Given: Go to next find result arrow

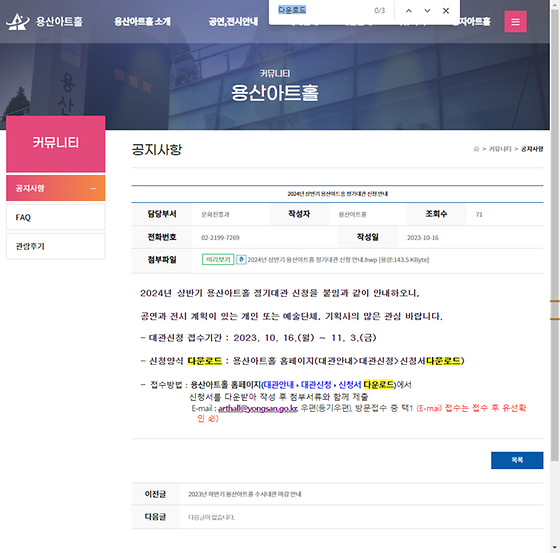Looking at the screenshot, I should click(x=427, y=11).
